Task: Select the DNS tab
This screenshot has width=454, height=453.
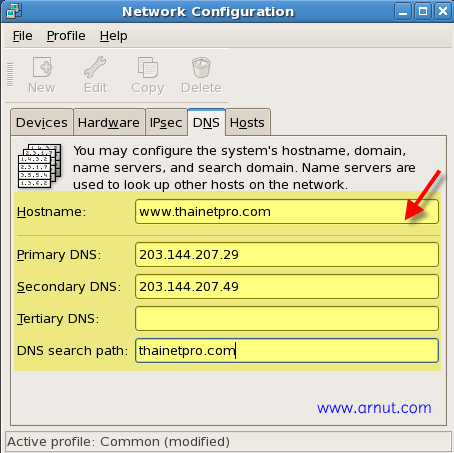Action: click(x=206, y=122)
